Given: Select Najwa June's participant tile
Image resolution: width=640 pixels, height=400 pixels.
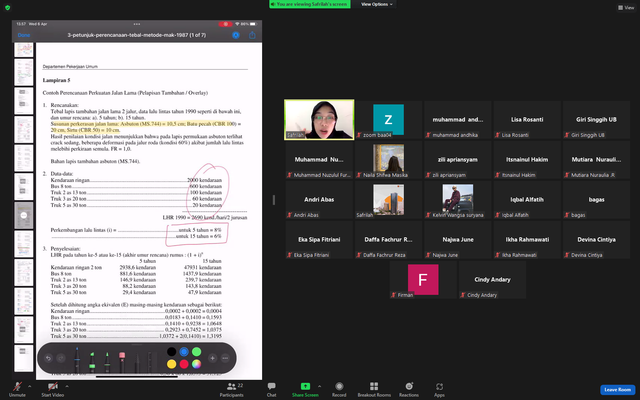Looking at the screenshot, I should [458, 240].
